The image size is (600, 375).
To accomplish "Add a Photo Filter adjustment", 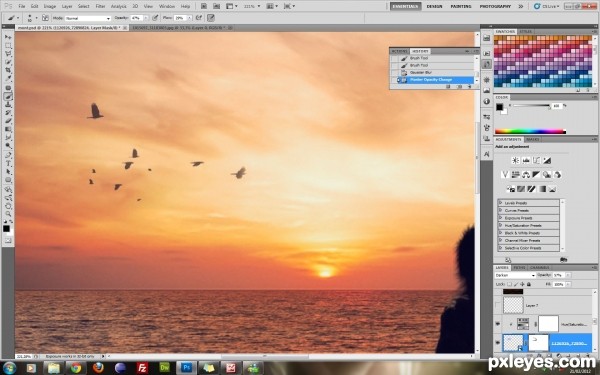I will click(547, 175).
